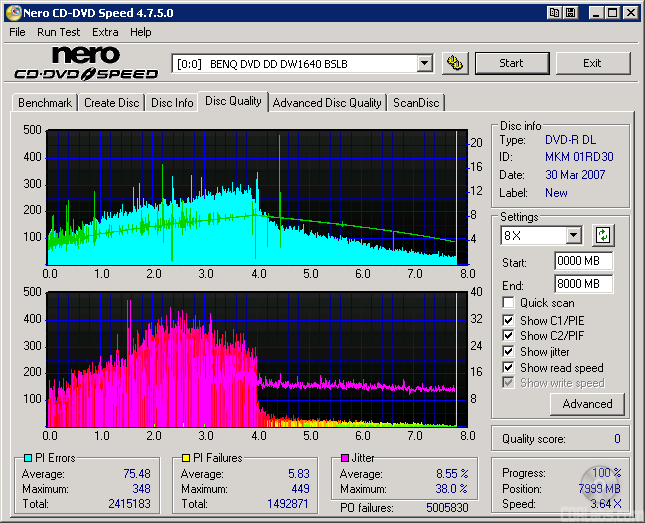Disable Show read speed checkbox

[x=509, y=368]
